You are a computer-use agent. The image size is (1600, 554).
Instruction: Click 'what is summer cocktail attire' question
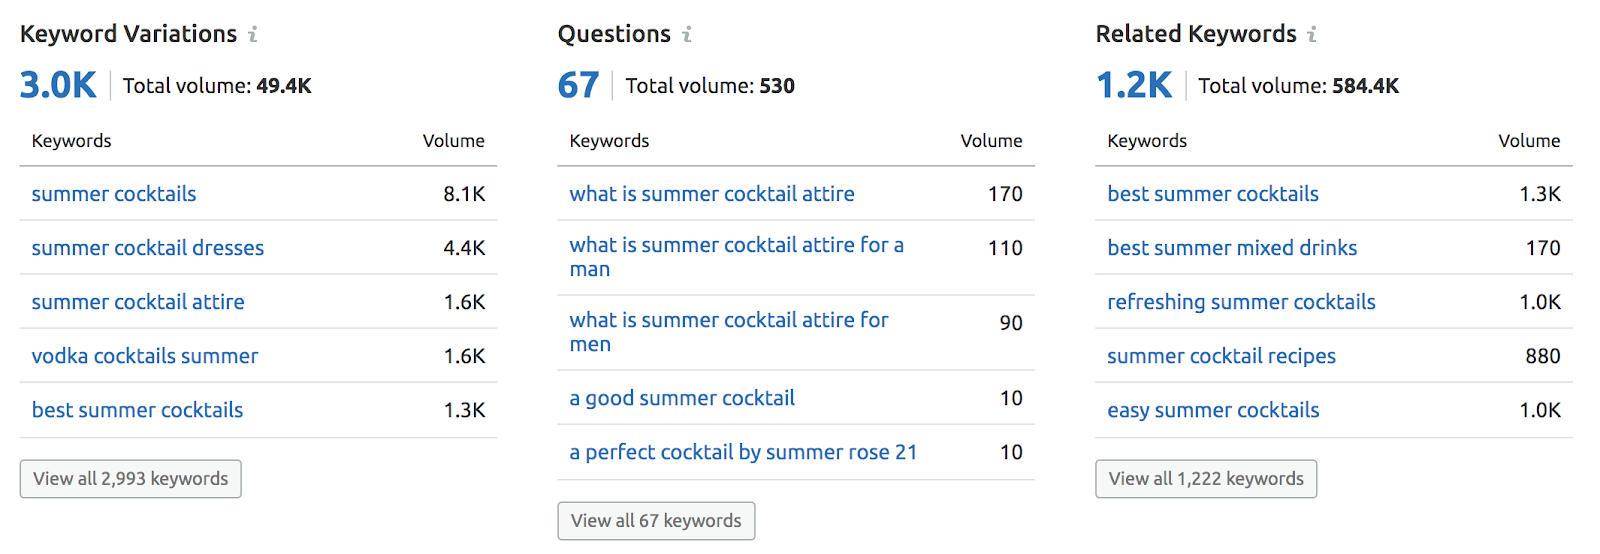point(712,194)
